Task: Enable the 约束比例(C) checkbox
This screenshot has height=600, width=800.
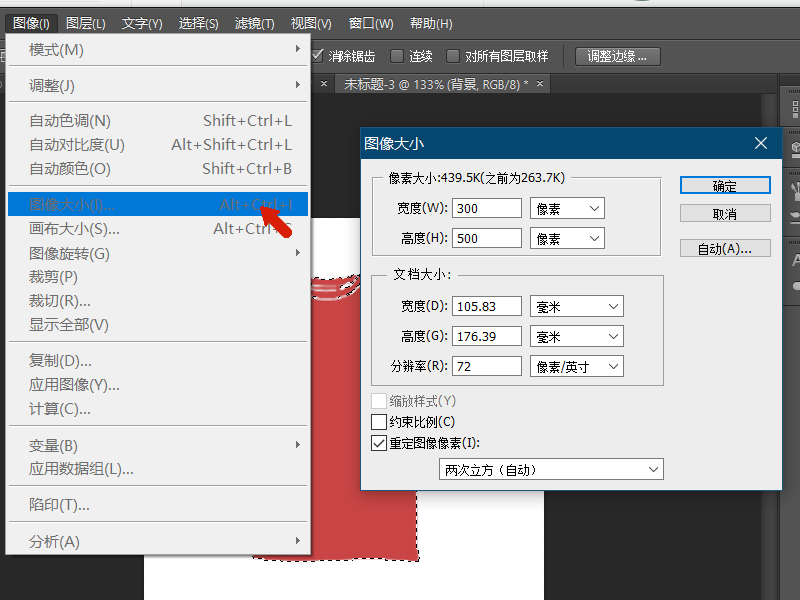Action: pyautogui.click(x=379, y=422)
